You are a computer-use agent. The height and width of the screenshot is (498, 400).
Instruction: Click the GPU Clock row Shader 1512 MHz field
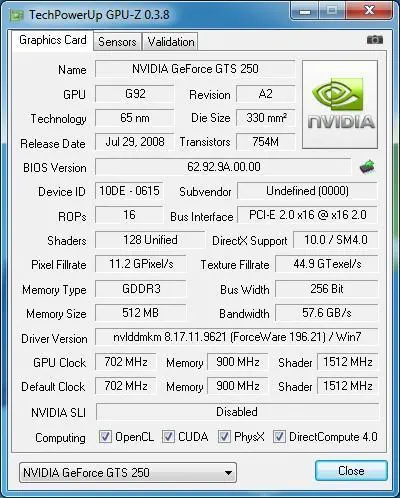click(x=347, y=362)
